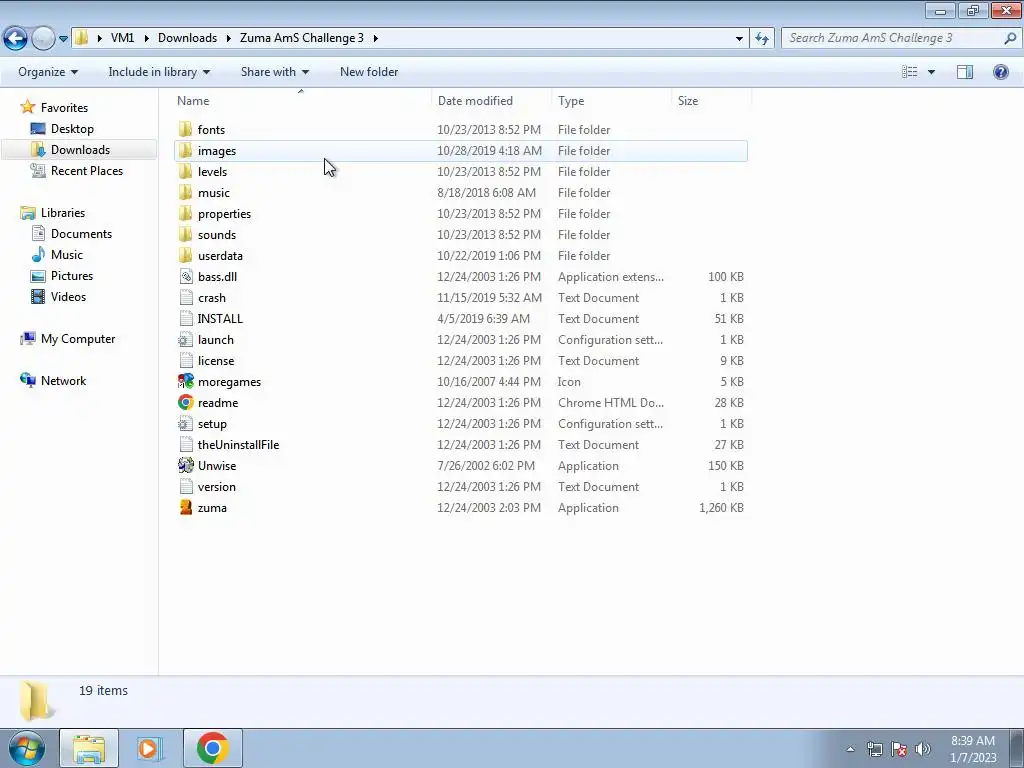
Task: Open the Music library
Action: 67,255
